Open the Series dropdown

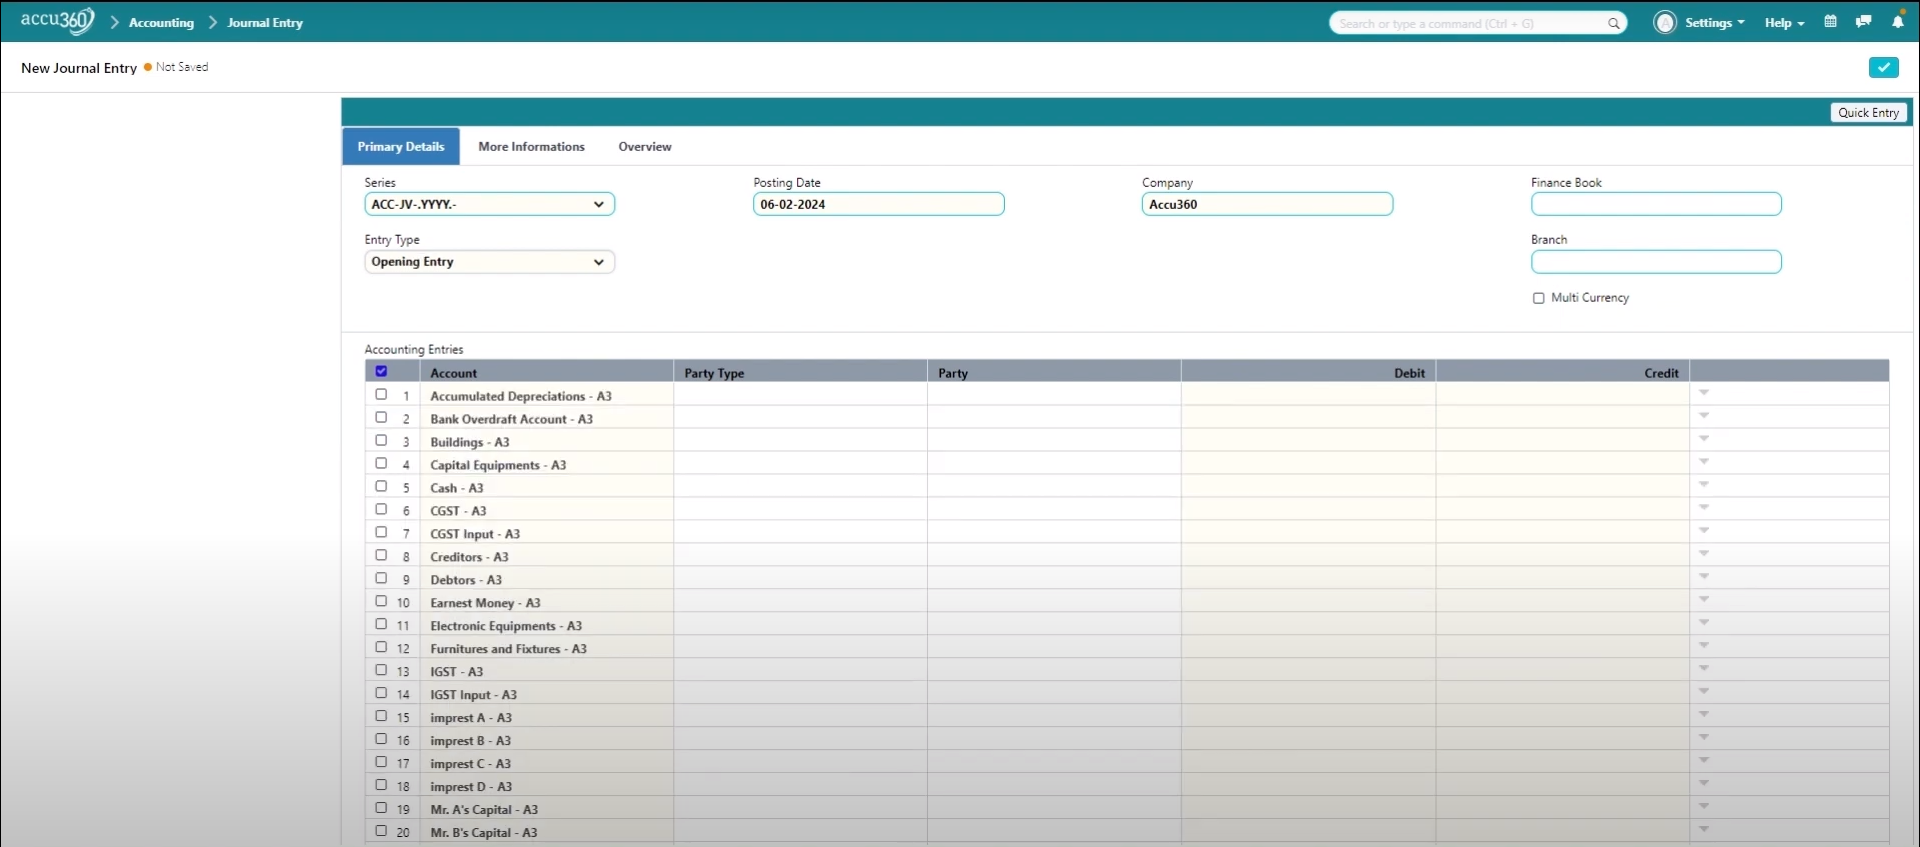click(489, 204)
